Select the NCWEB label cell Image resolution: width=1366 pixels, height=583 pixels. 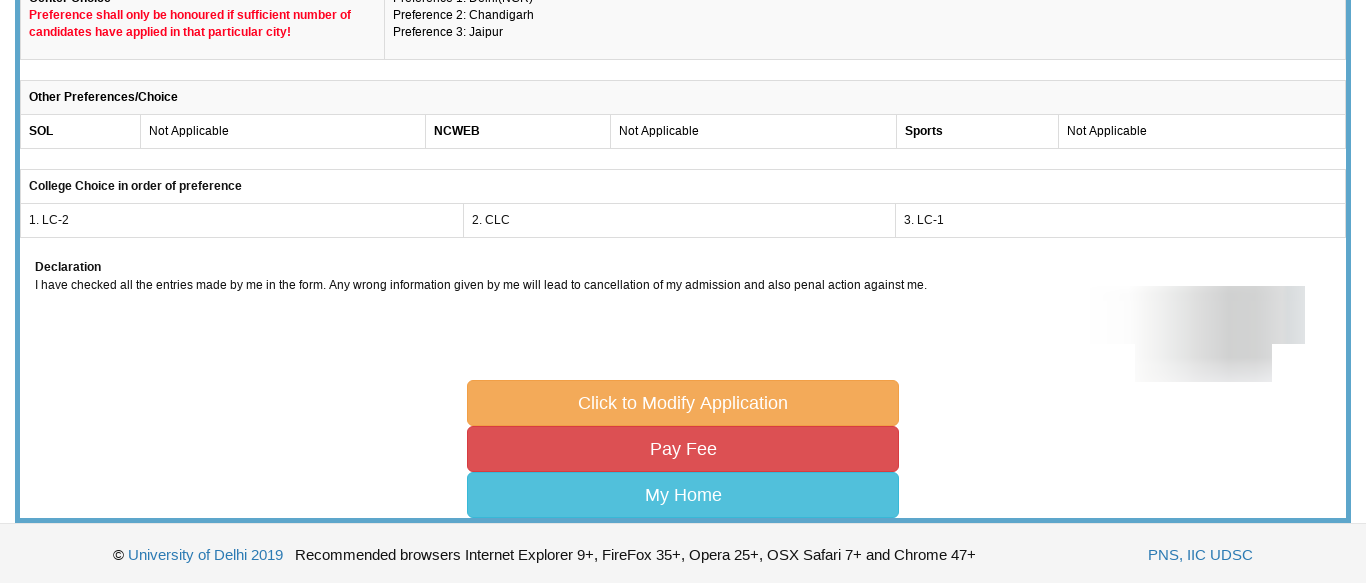click(518, 131)
